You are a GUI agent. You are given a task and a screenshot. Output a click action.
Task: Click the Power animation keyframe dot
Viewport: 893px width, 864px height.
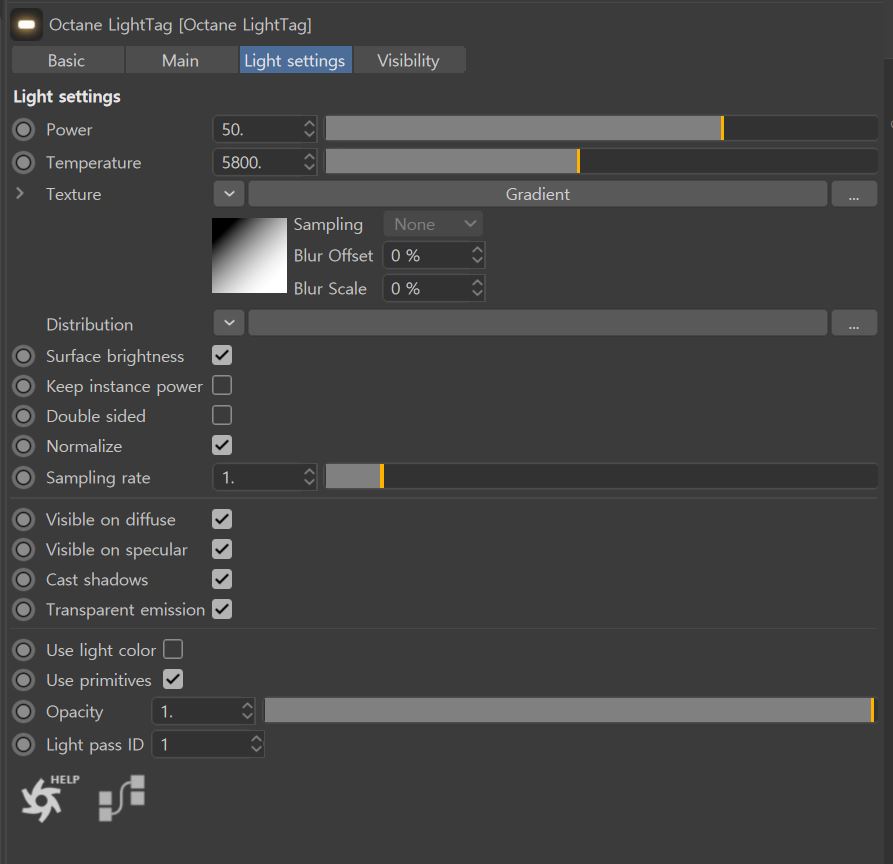tap(24, 130)
